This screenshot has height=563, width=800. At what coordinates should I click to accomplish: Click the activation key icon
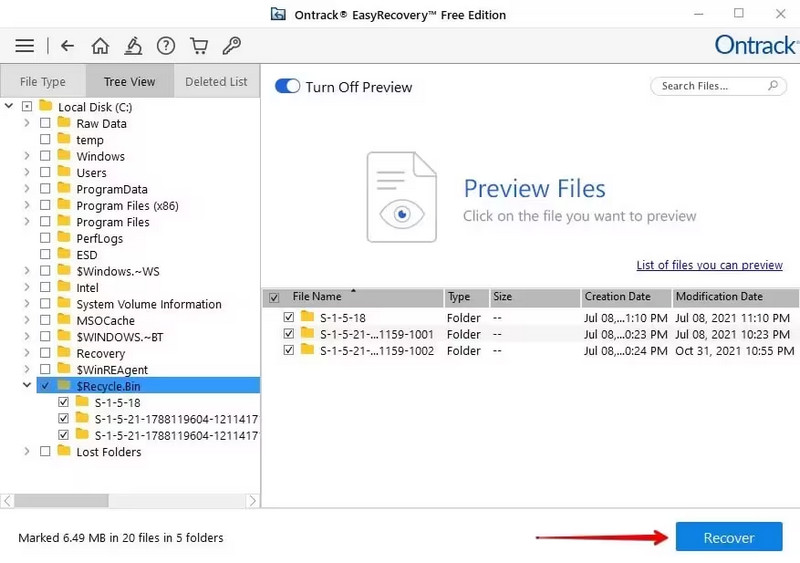point(232,46)
